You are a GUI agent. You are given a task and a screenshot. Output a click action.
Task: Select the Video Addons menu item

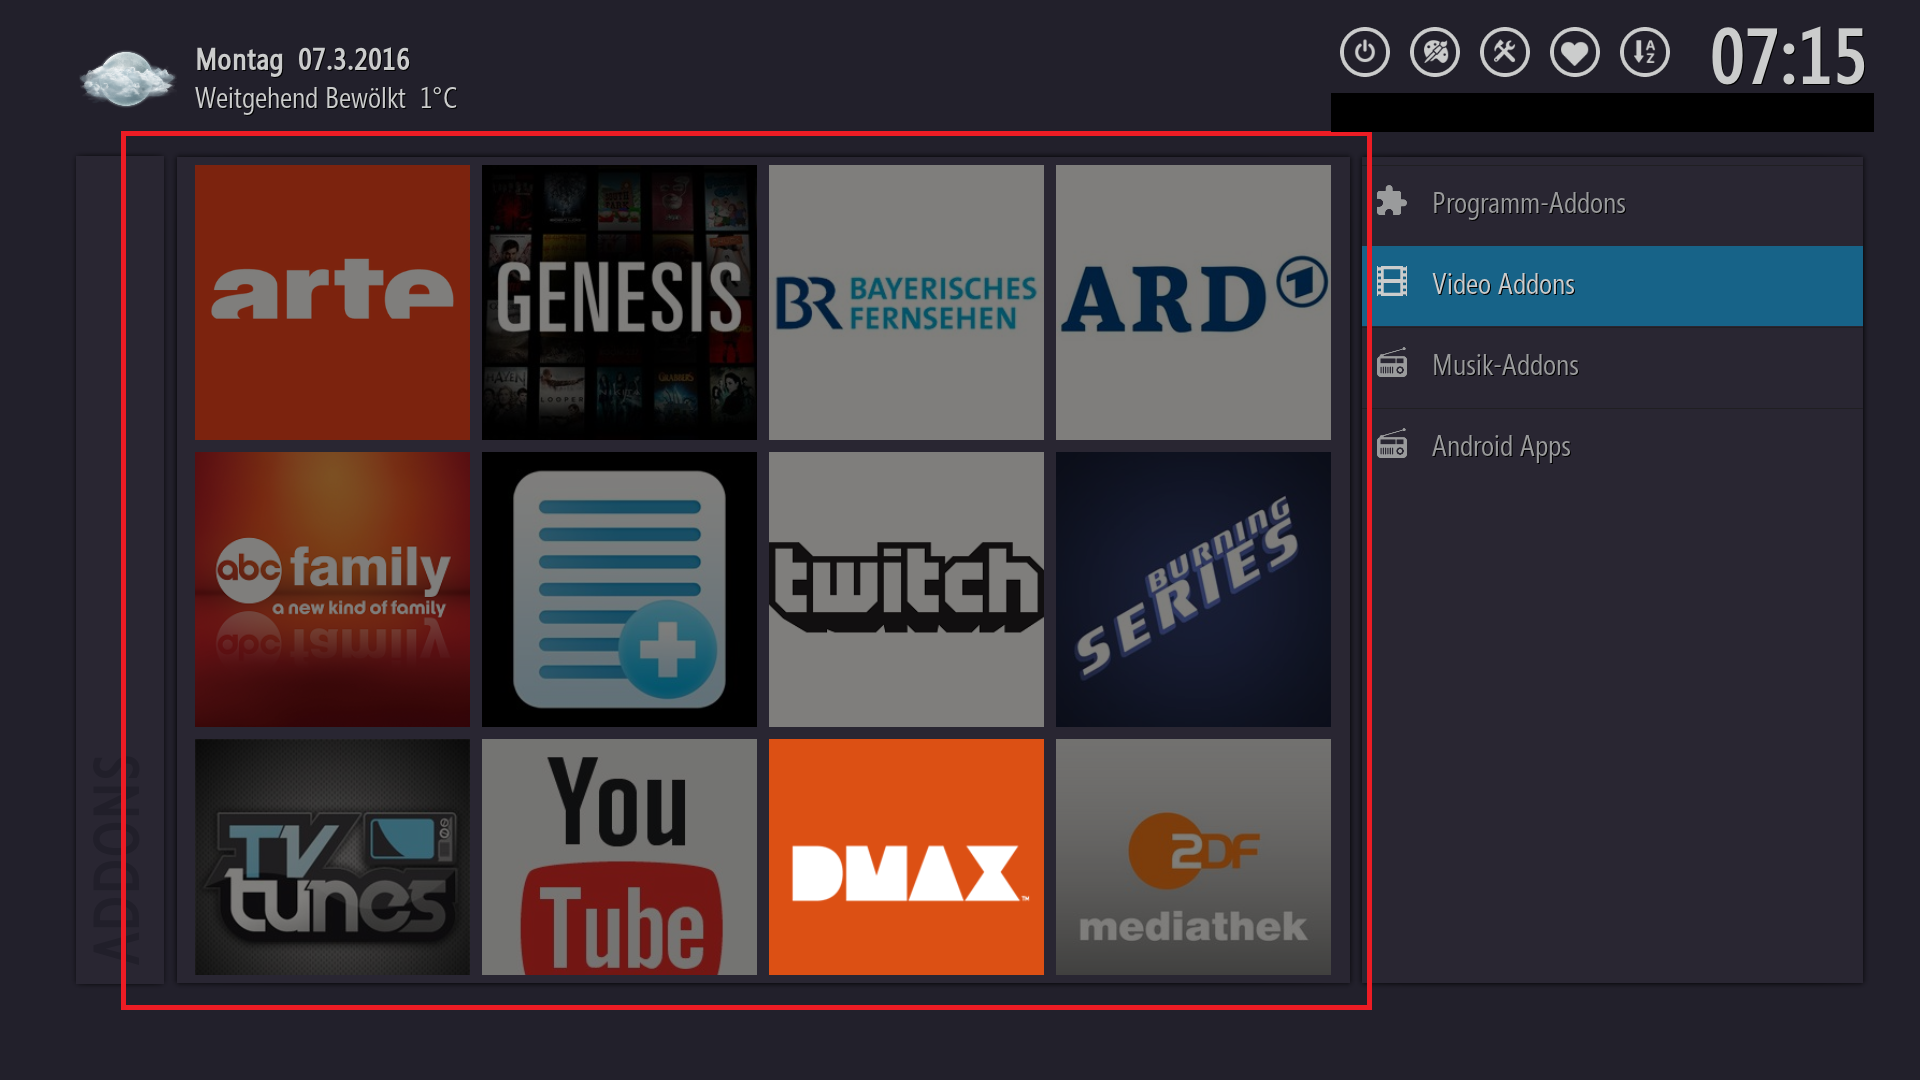tap(1612, 285)
